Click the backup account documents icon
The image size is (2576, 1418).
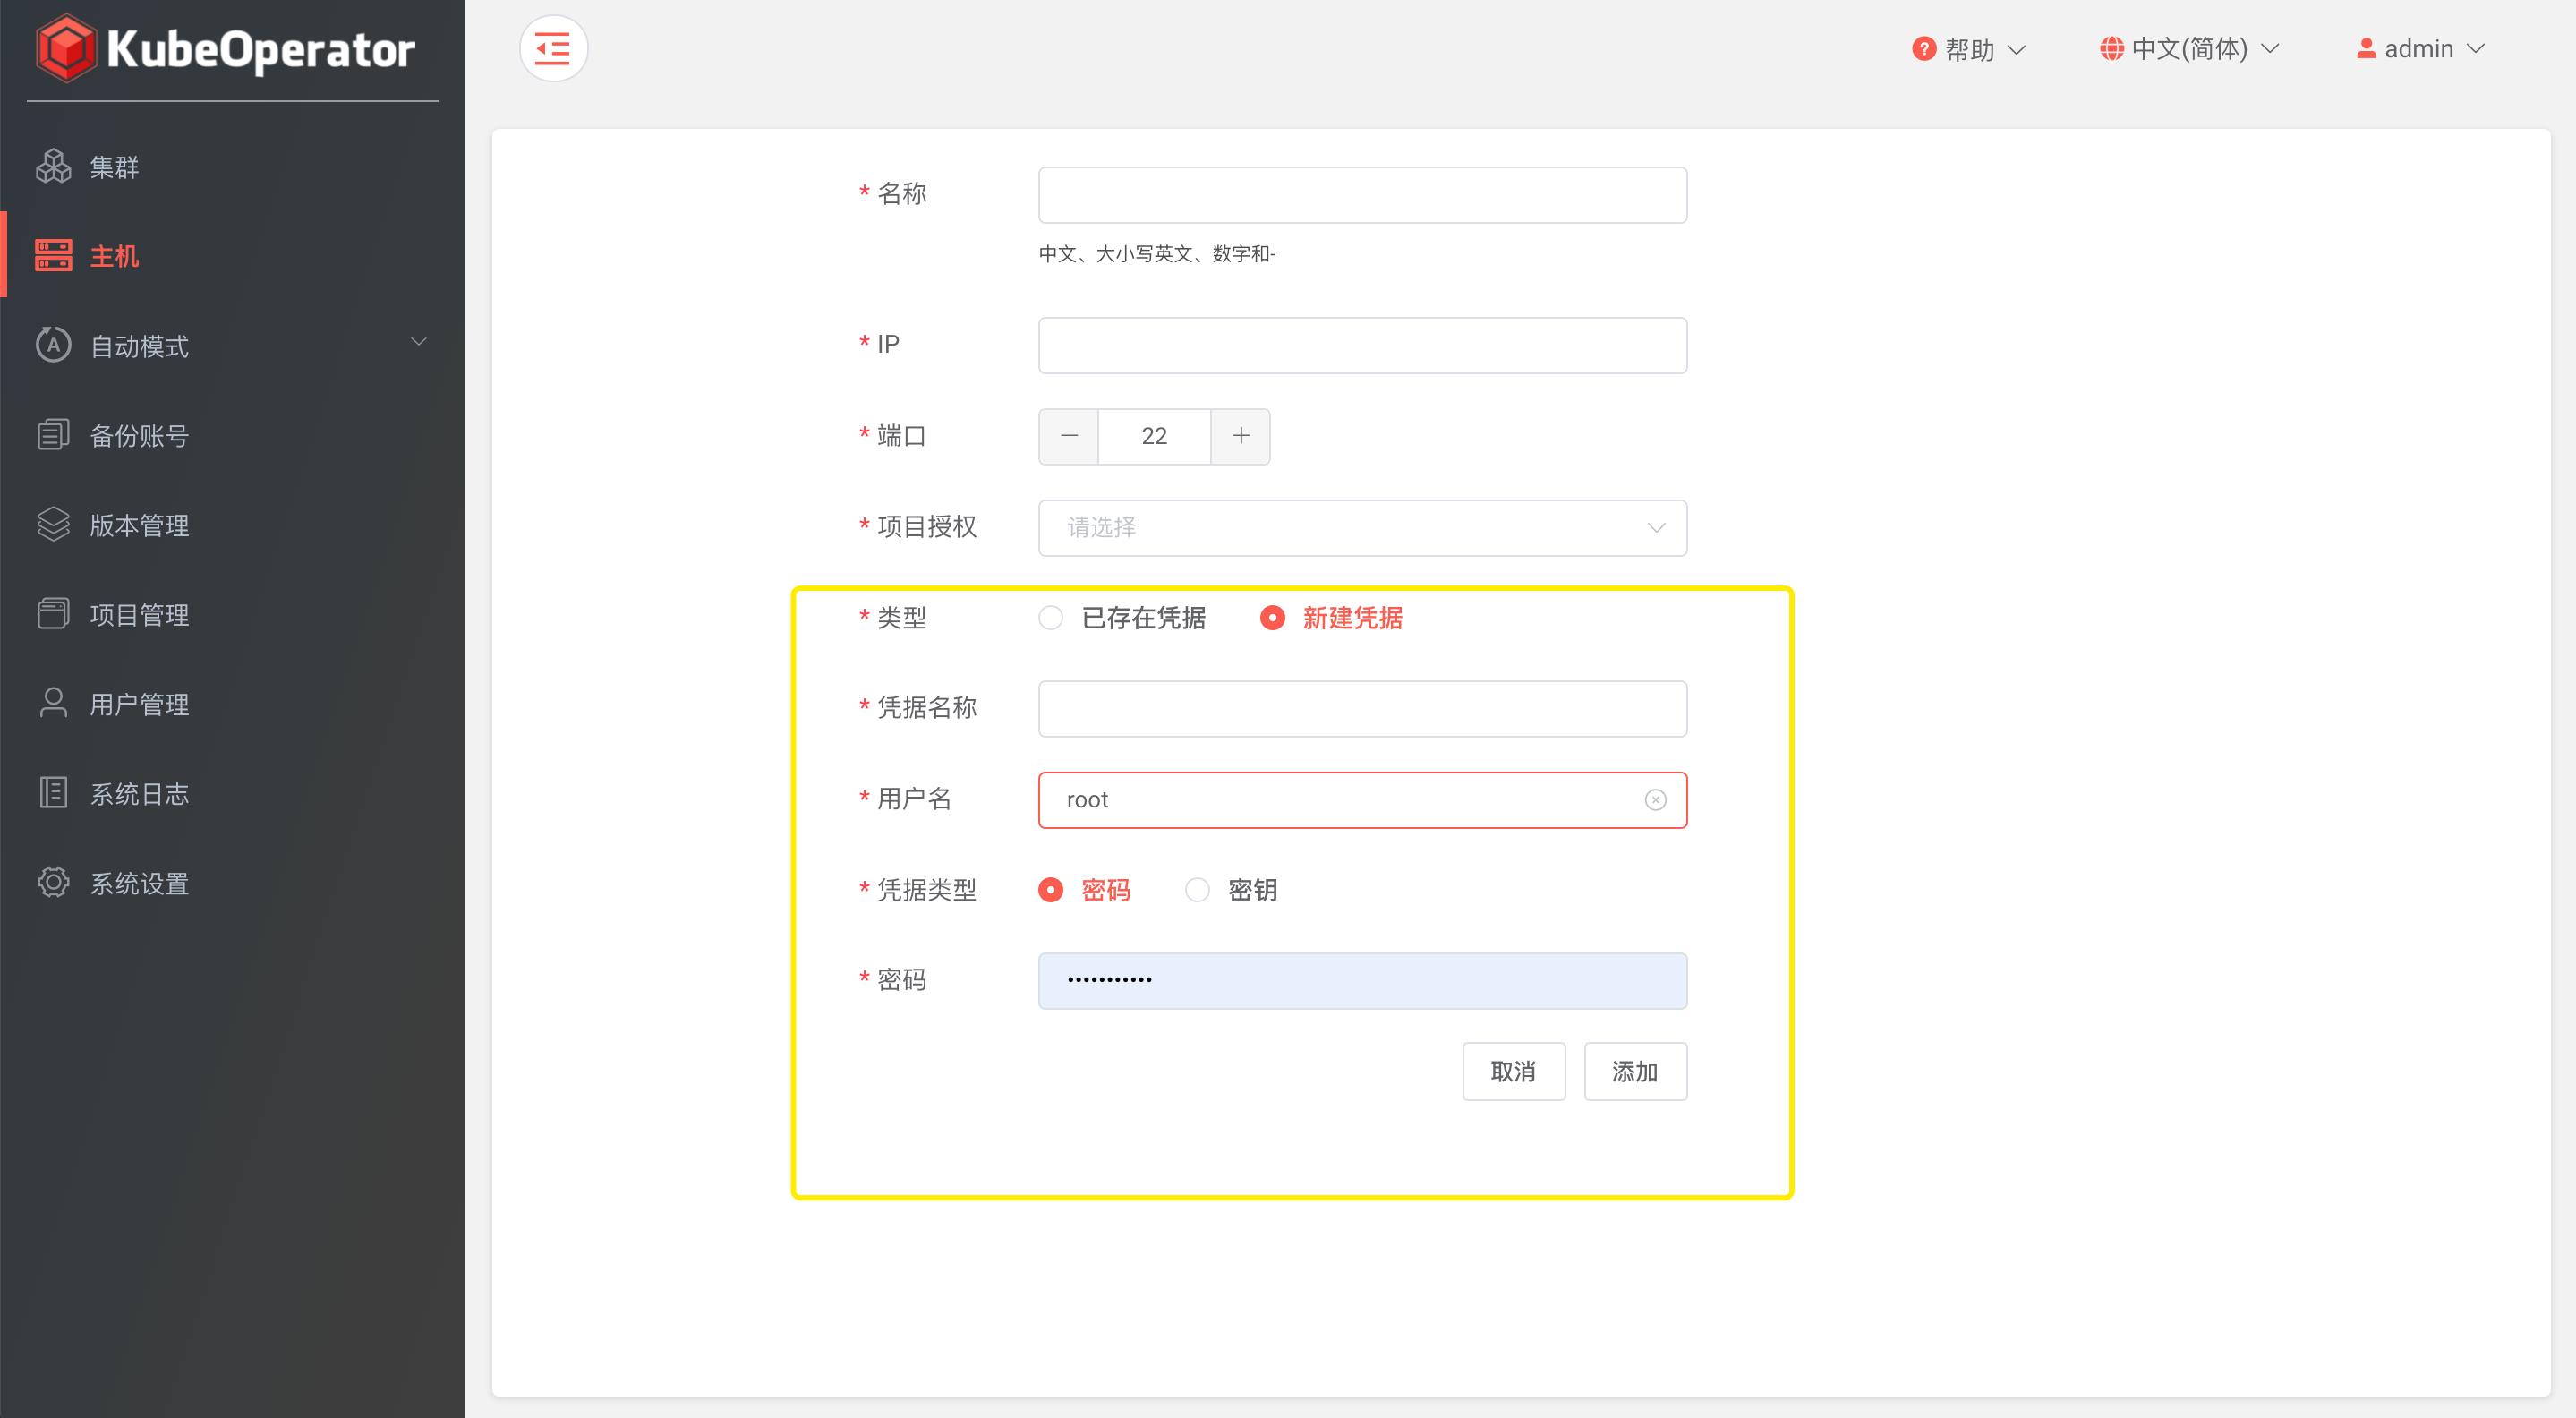coord(53,435)
